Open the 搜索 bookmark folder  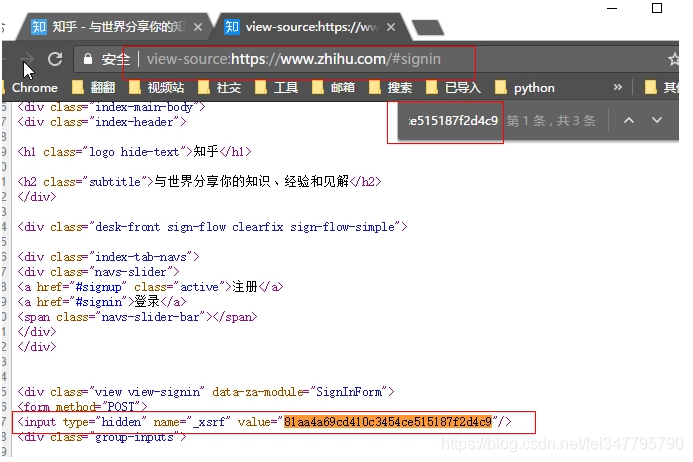pyautogui.click(x=391, y=88)
